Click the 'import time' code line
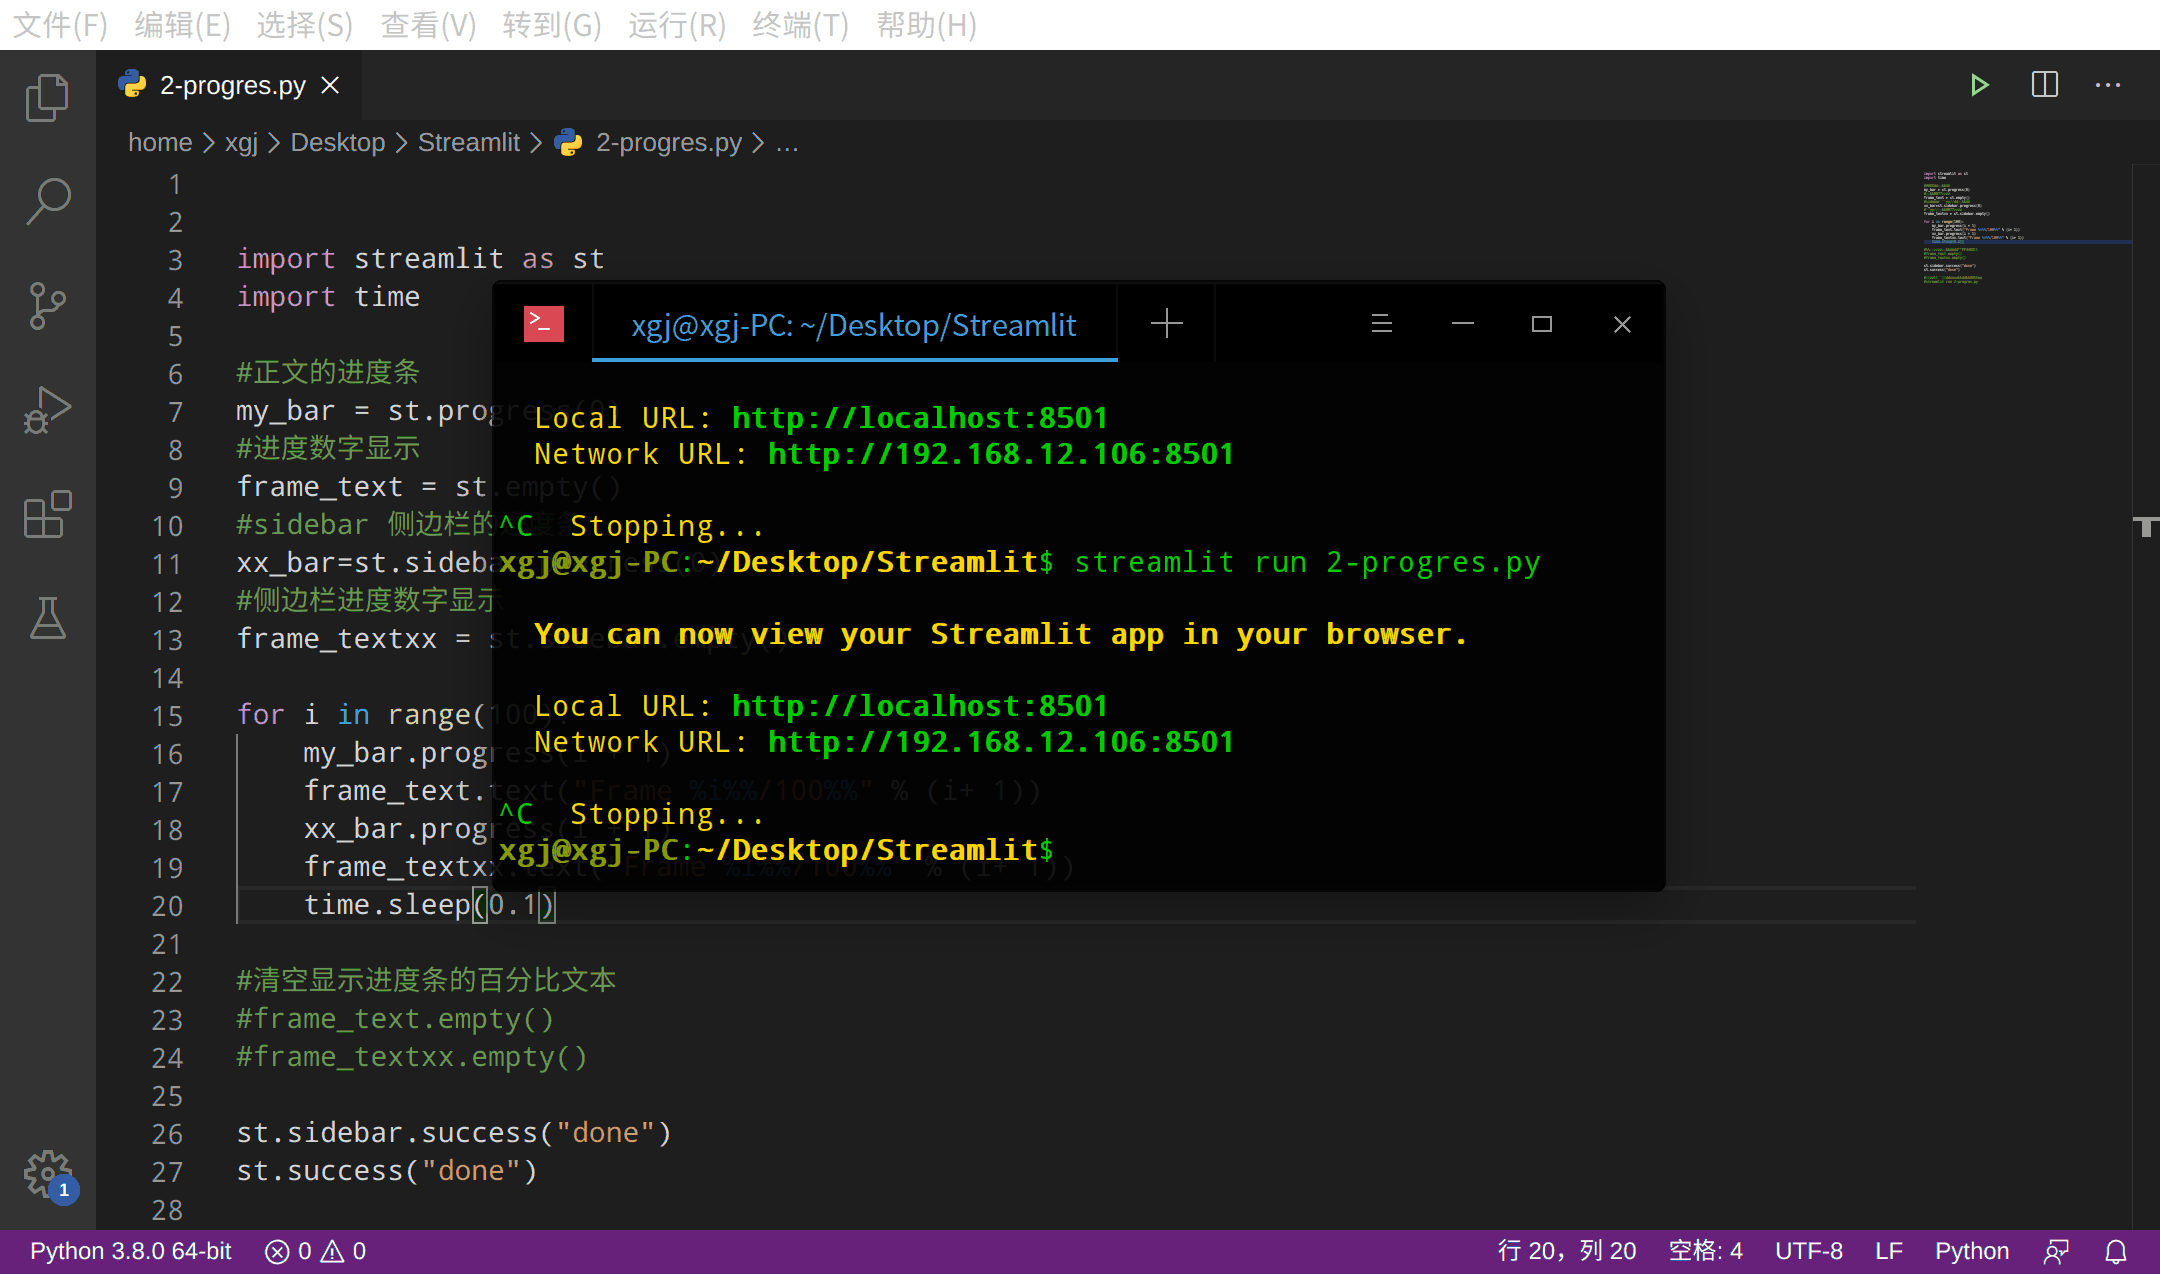Viewport: 2160px width, 1274px height. pos(328,297)
